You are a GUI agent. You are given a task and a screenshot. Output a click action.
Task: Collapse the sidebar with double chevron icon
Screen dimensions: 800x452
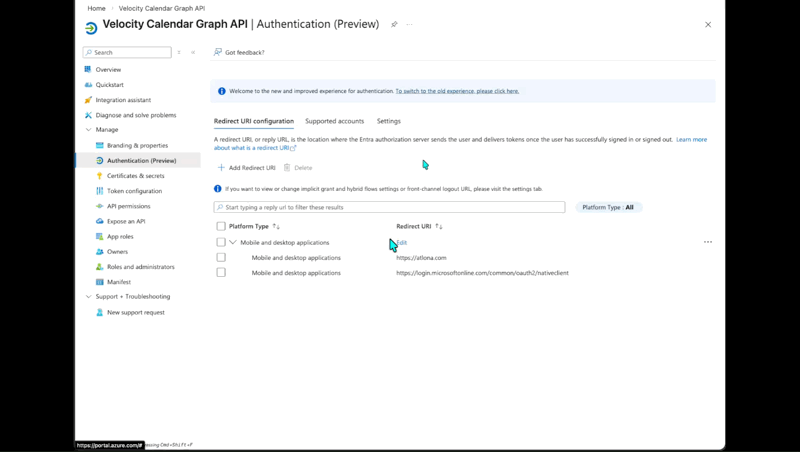pyautogui.click(x=193, y=53)
